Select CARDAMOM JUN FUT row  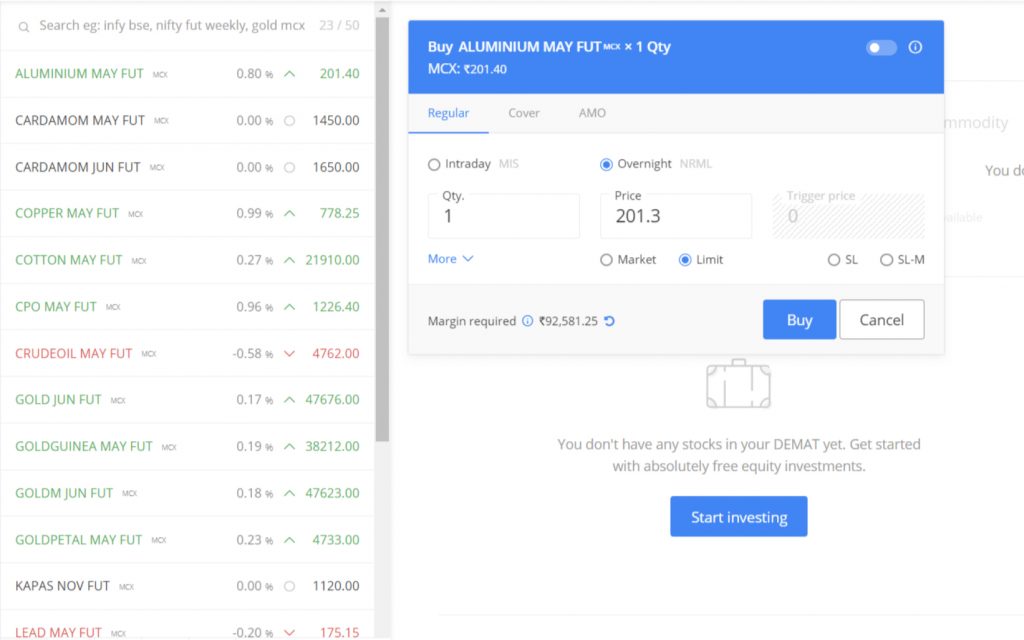(x=187, y=167)
